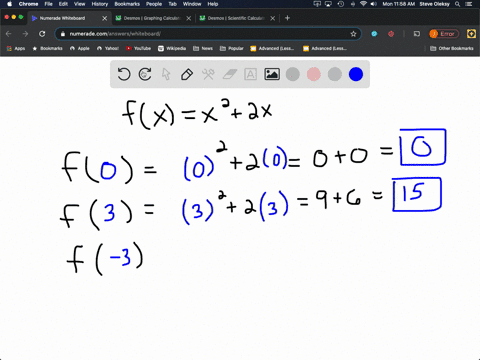The height and width of the screenshot is (360, 480).
Task: Open the Edit menu
Action: click(63, 4)
